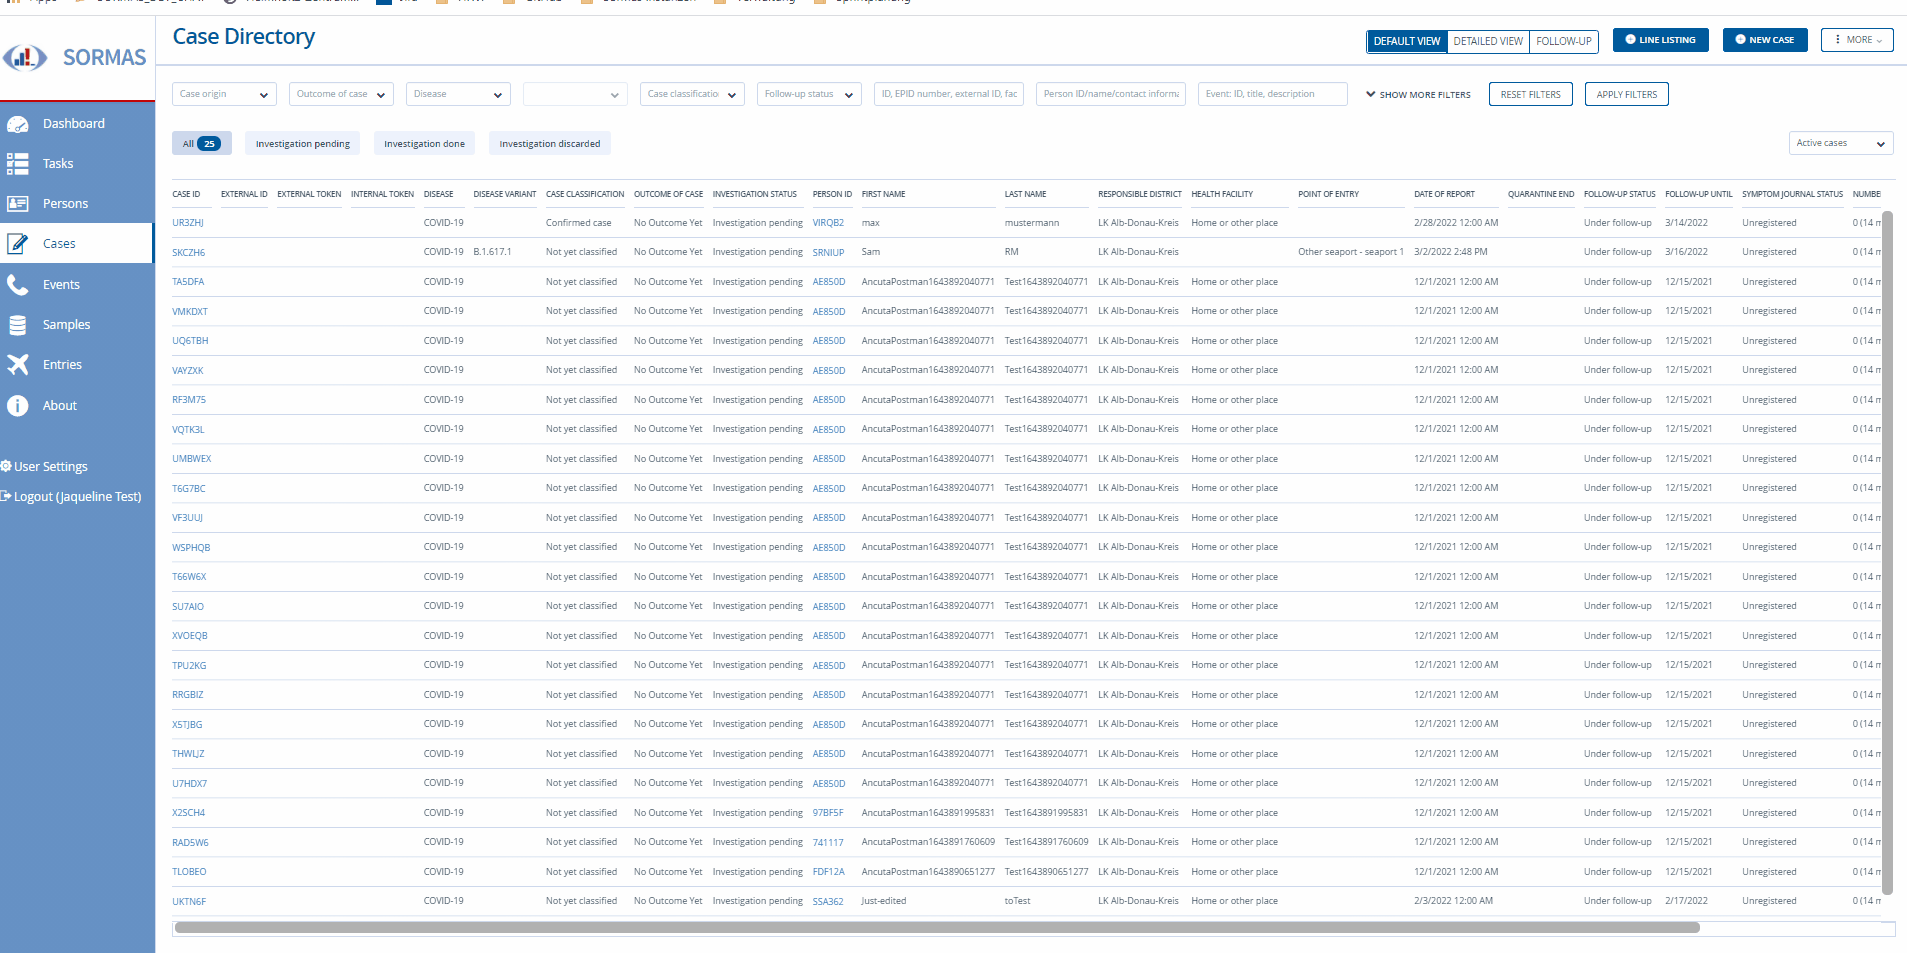
Task: Click the User Settings gear icon
Action: click(x=6, y=467)
